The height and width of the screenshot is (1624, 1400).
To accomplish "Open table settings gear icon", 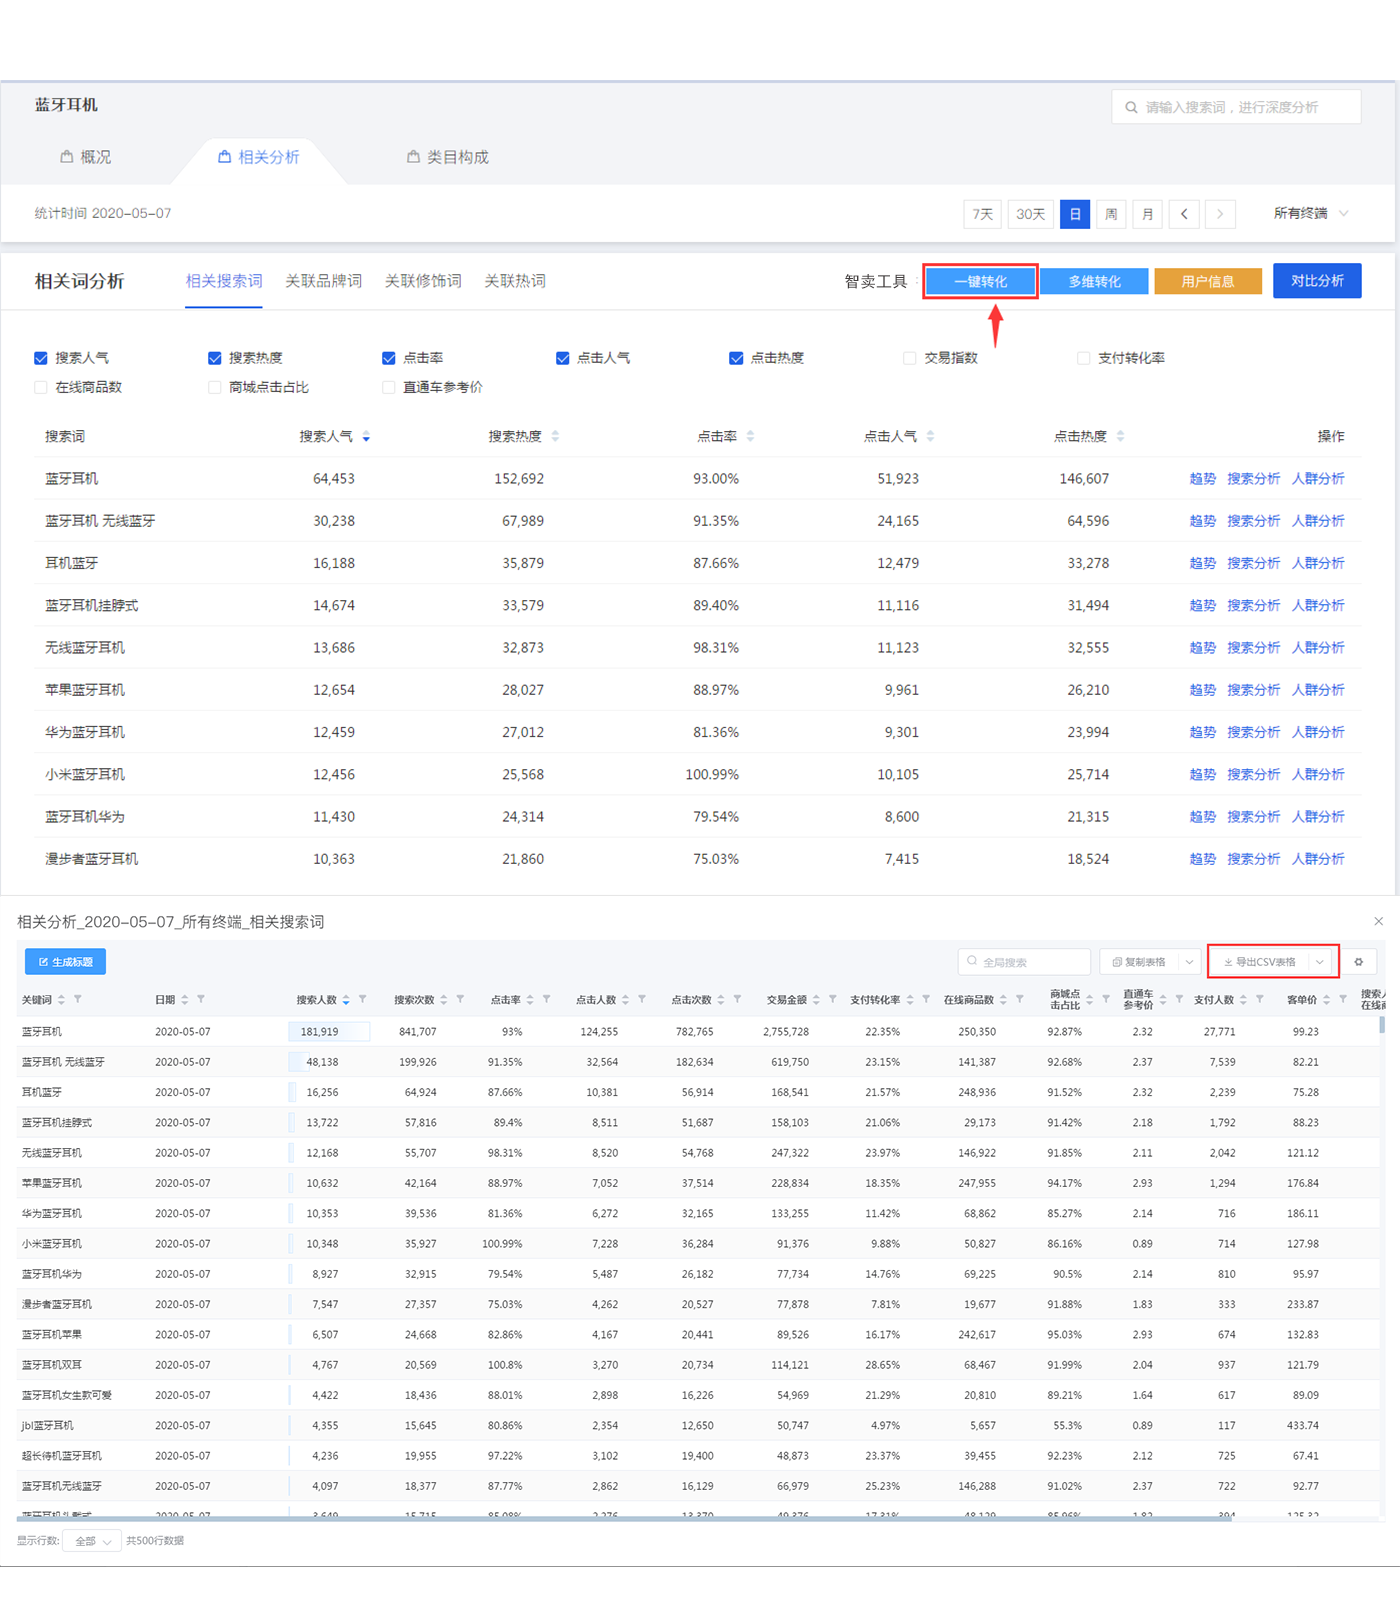I will (1359, 962).
